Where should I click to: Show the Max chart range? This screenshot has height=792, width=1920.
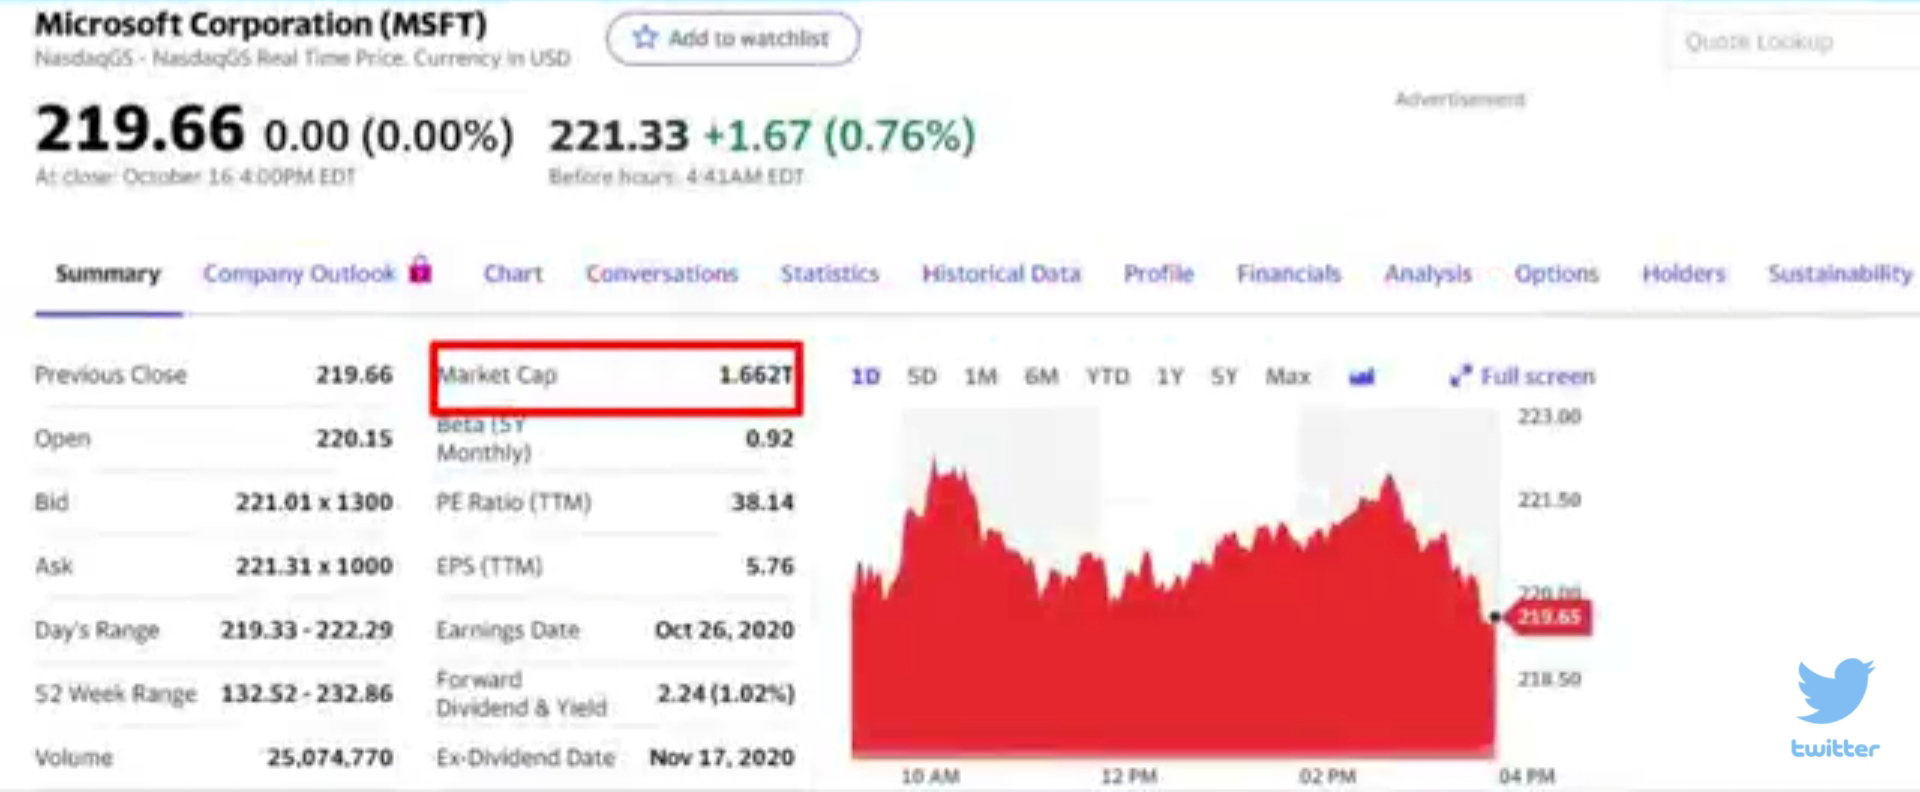(x=1288, y=377)
